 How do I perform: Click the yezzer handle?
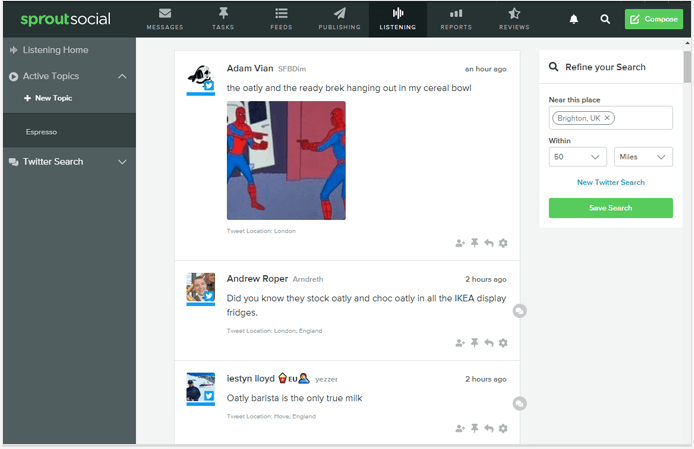click(x=327, y=379)
